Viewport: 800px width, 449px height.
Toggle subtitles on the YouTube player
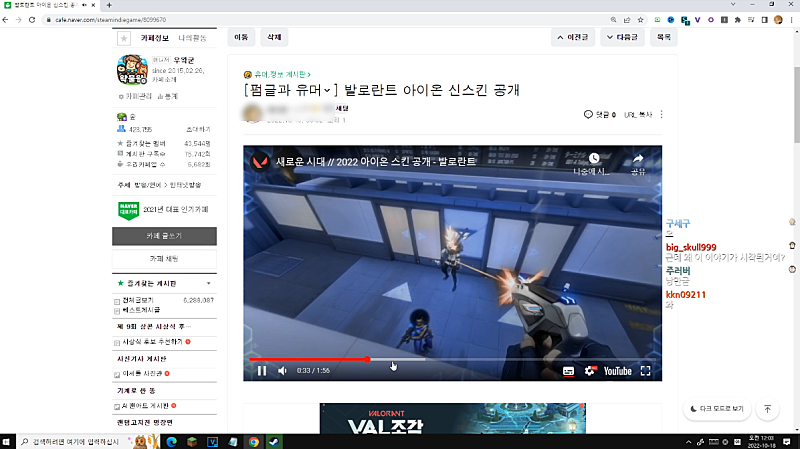pyautogui.click(x=568, y=371)
